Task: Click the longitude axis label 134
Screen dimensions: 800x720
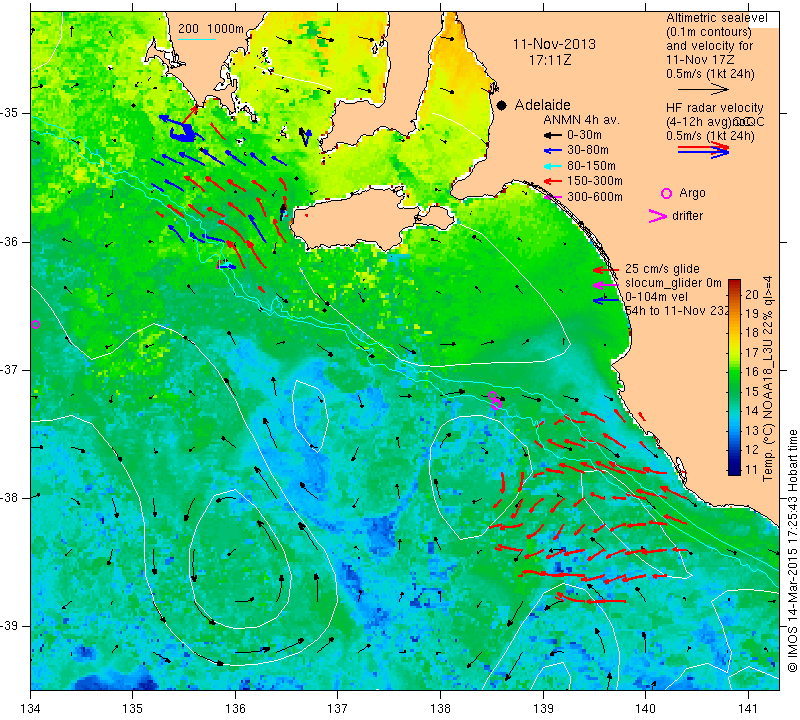Action: tap(31, 708)
